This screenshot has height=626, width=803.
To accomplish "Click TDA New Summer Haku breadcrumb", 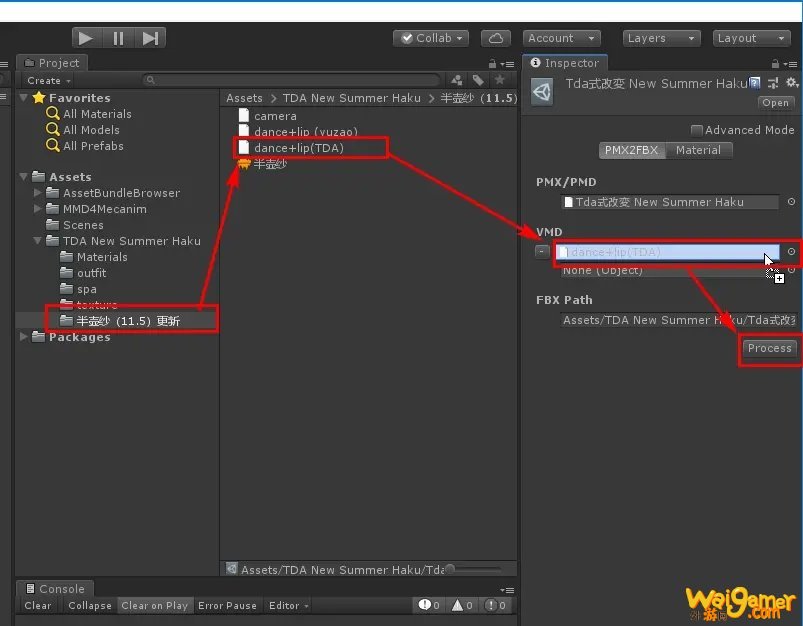I will [351, 98].
